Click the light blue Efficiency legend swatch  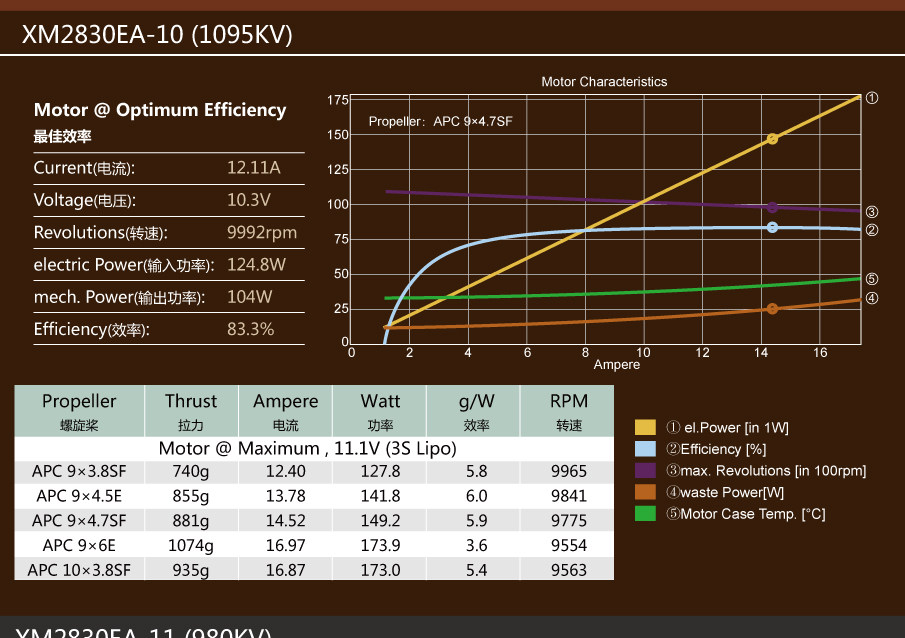click(x=645, y=449)
